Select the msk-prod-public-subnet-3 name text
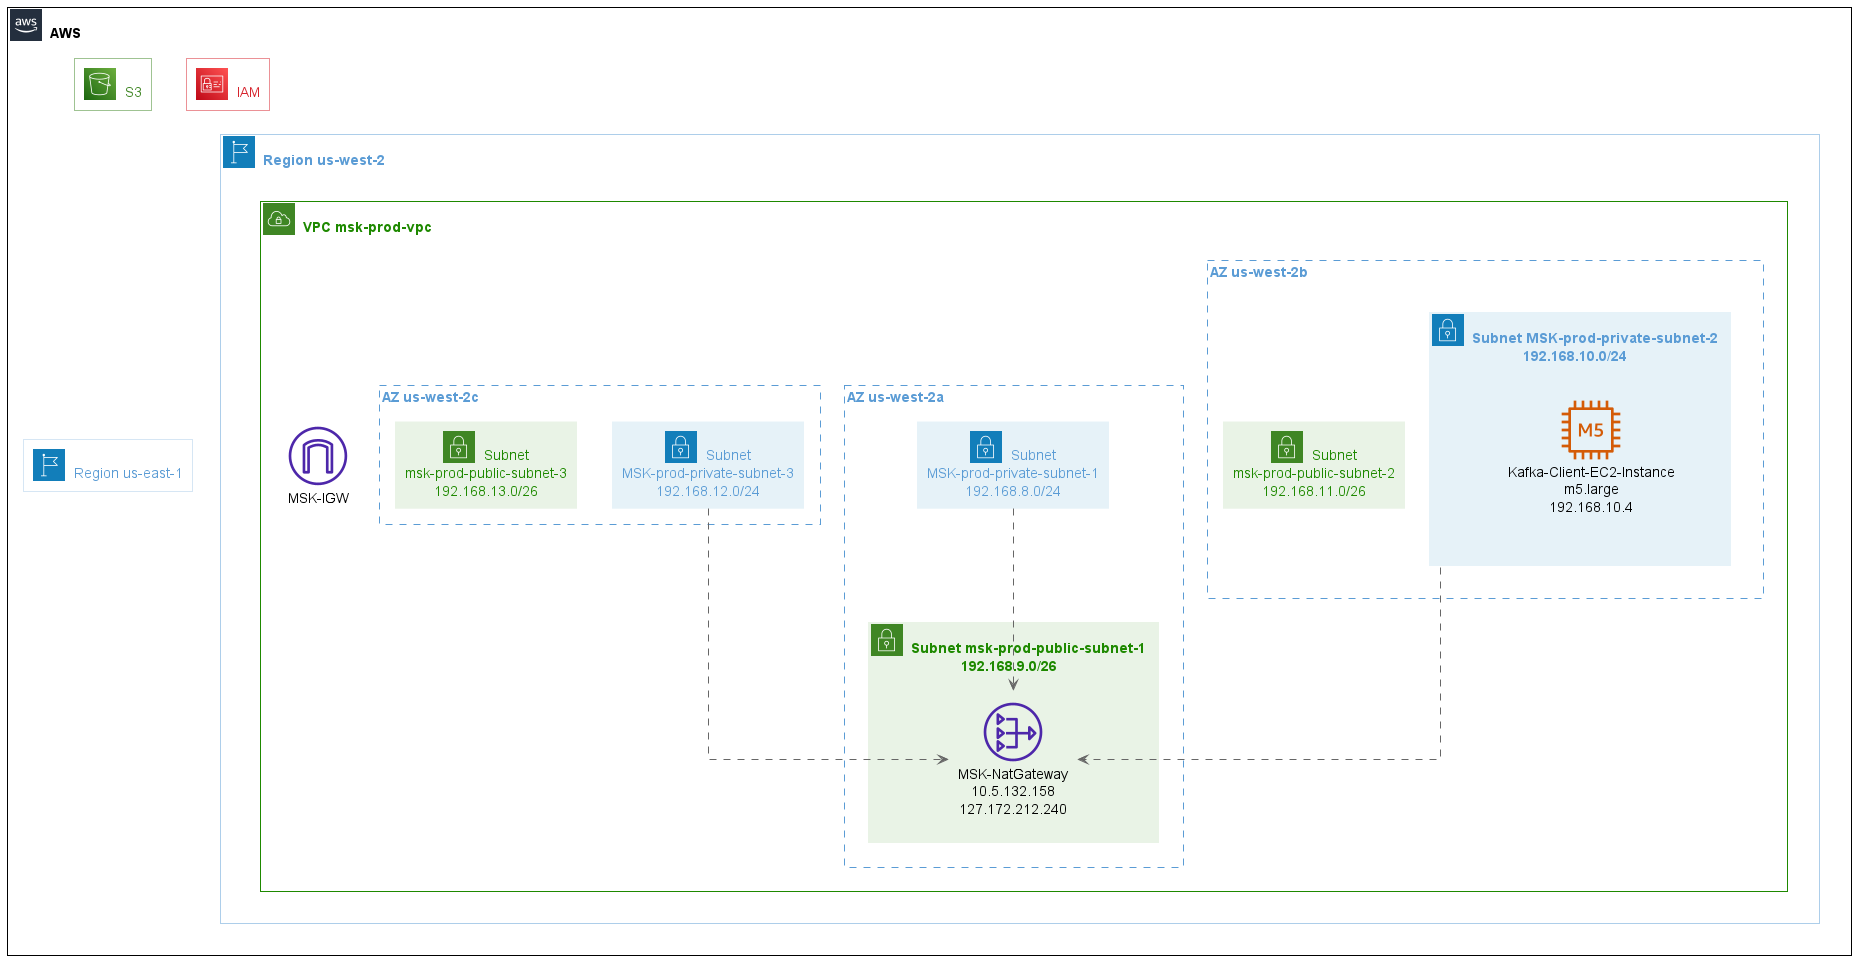1856x960 pixels. coord(486,473)
